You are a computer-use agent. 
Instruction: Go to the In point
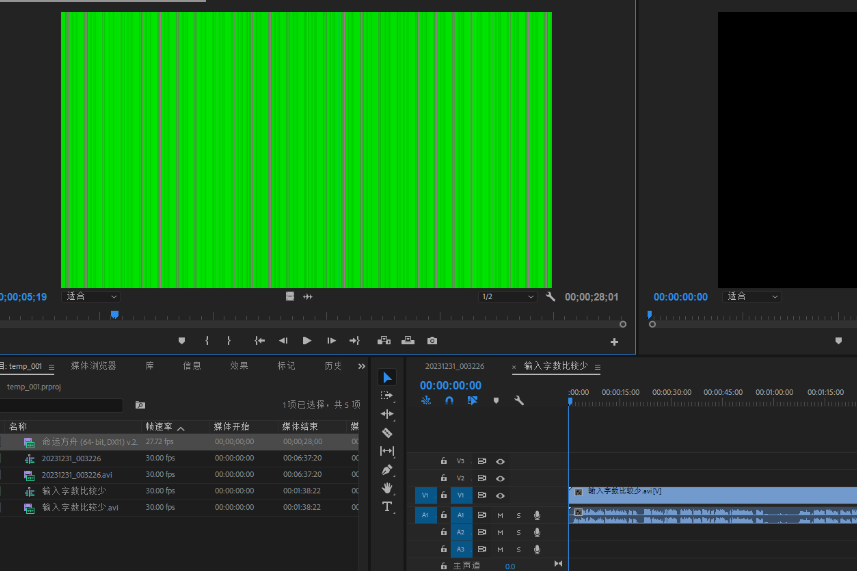coord(260,341)
